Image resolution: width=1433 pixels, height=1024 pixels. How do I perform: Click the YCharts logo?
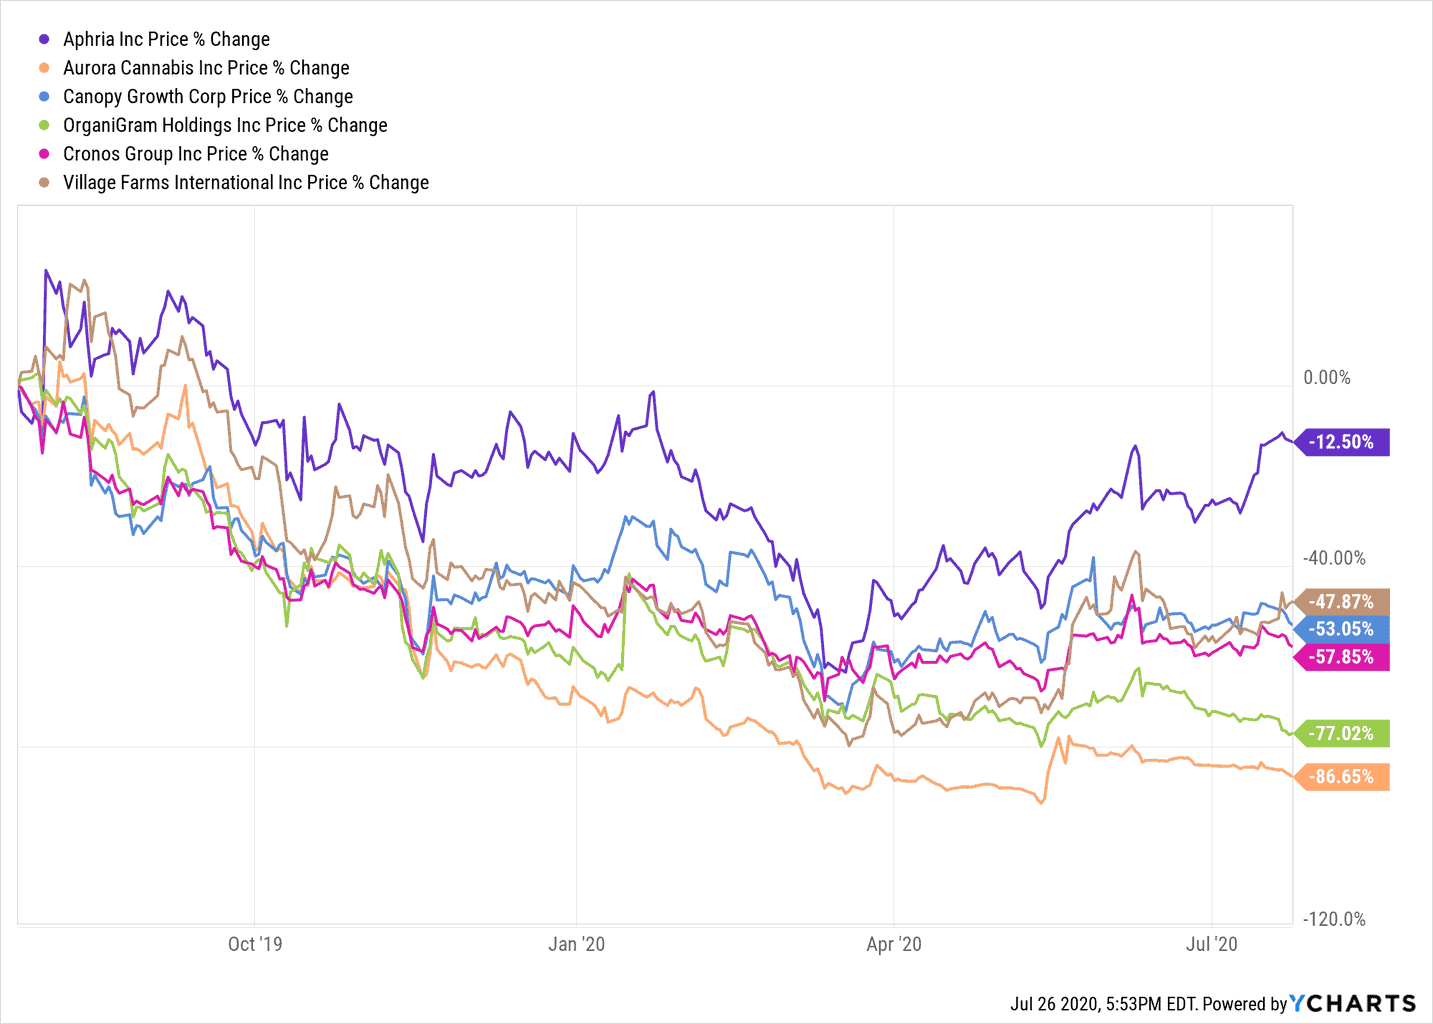click(x=1353, y=1003)
